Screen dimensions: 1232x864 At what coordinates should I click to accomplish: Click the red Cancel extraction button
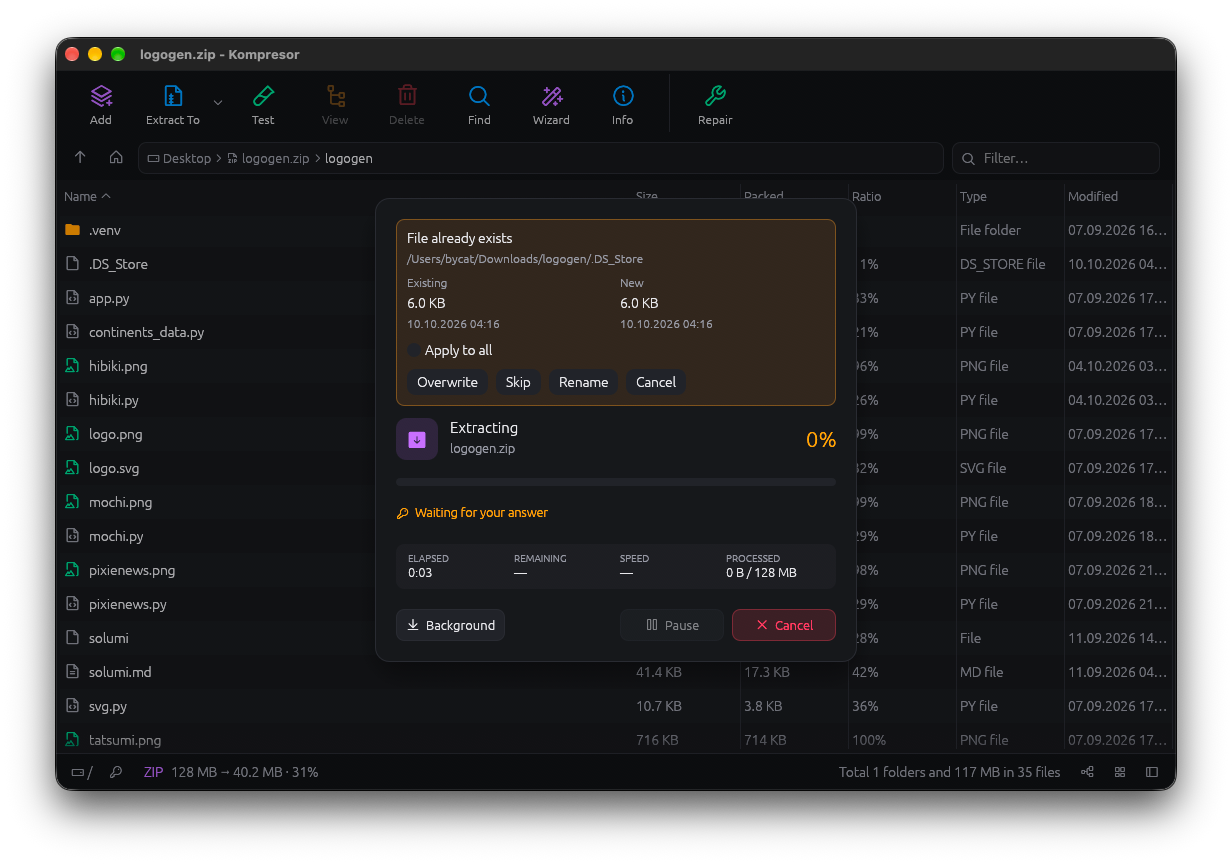[784, 625]
